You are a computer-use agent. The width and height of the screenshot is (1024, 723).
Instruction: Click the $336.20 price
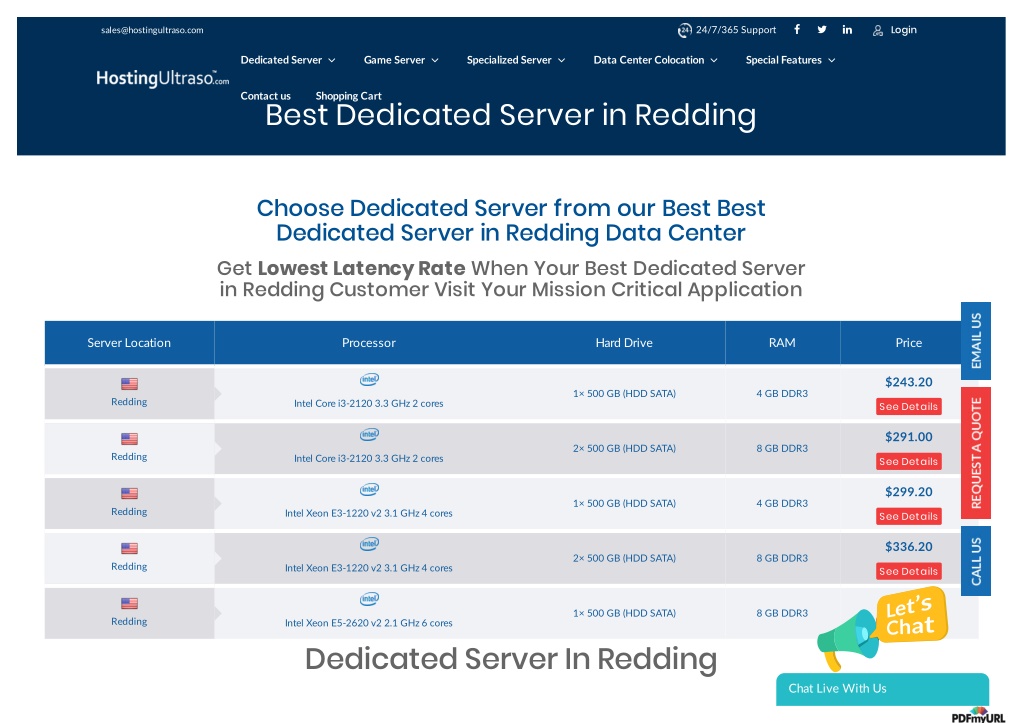[908, 547]
